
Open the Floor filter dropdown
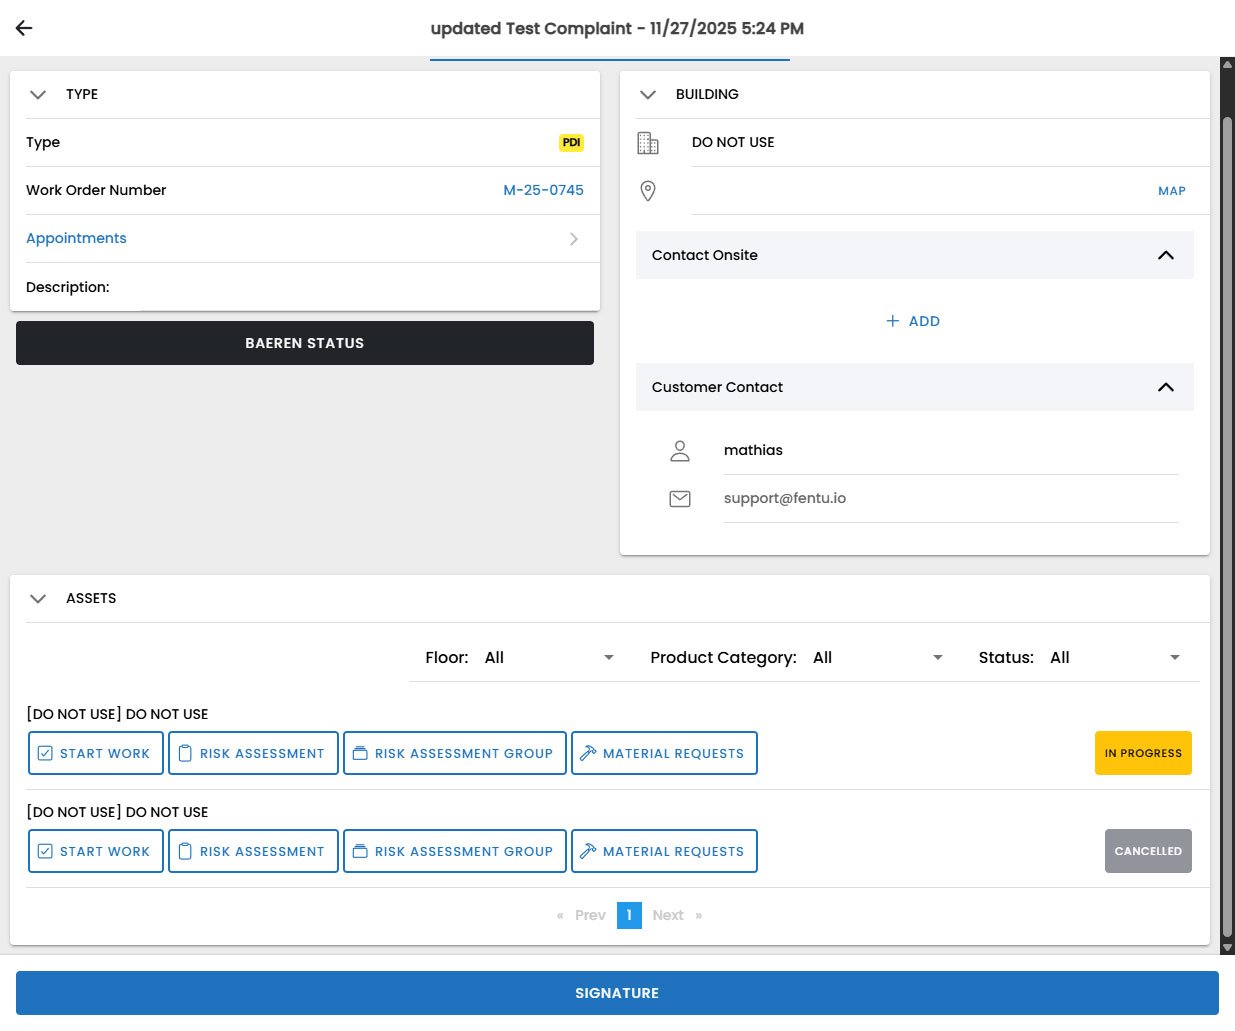pyautogui.click(x=548, y=658)
